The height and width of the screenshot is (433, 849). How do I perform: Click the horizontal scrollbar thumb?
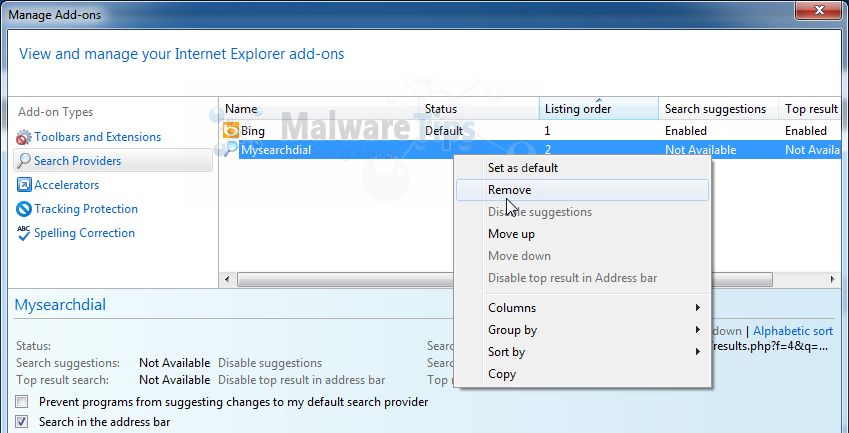505,279
